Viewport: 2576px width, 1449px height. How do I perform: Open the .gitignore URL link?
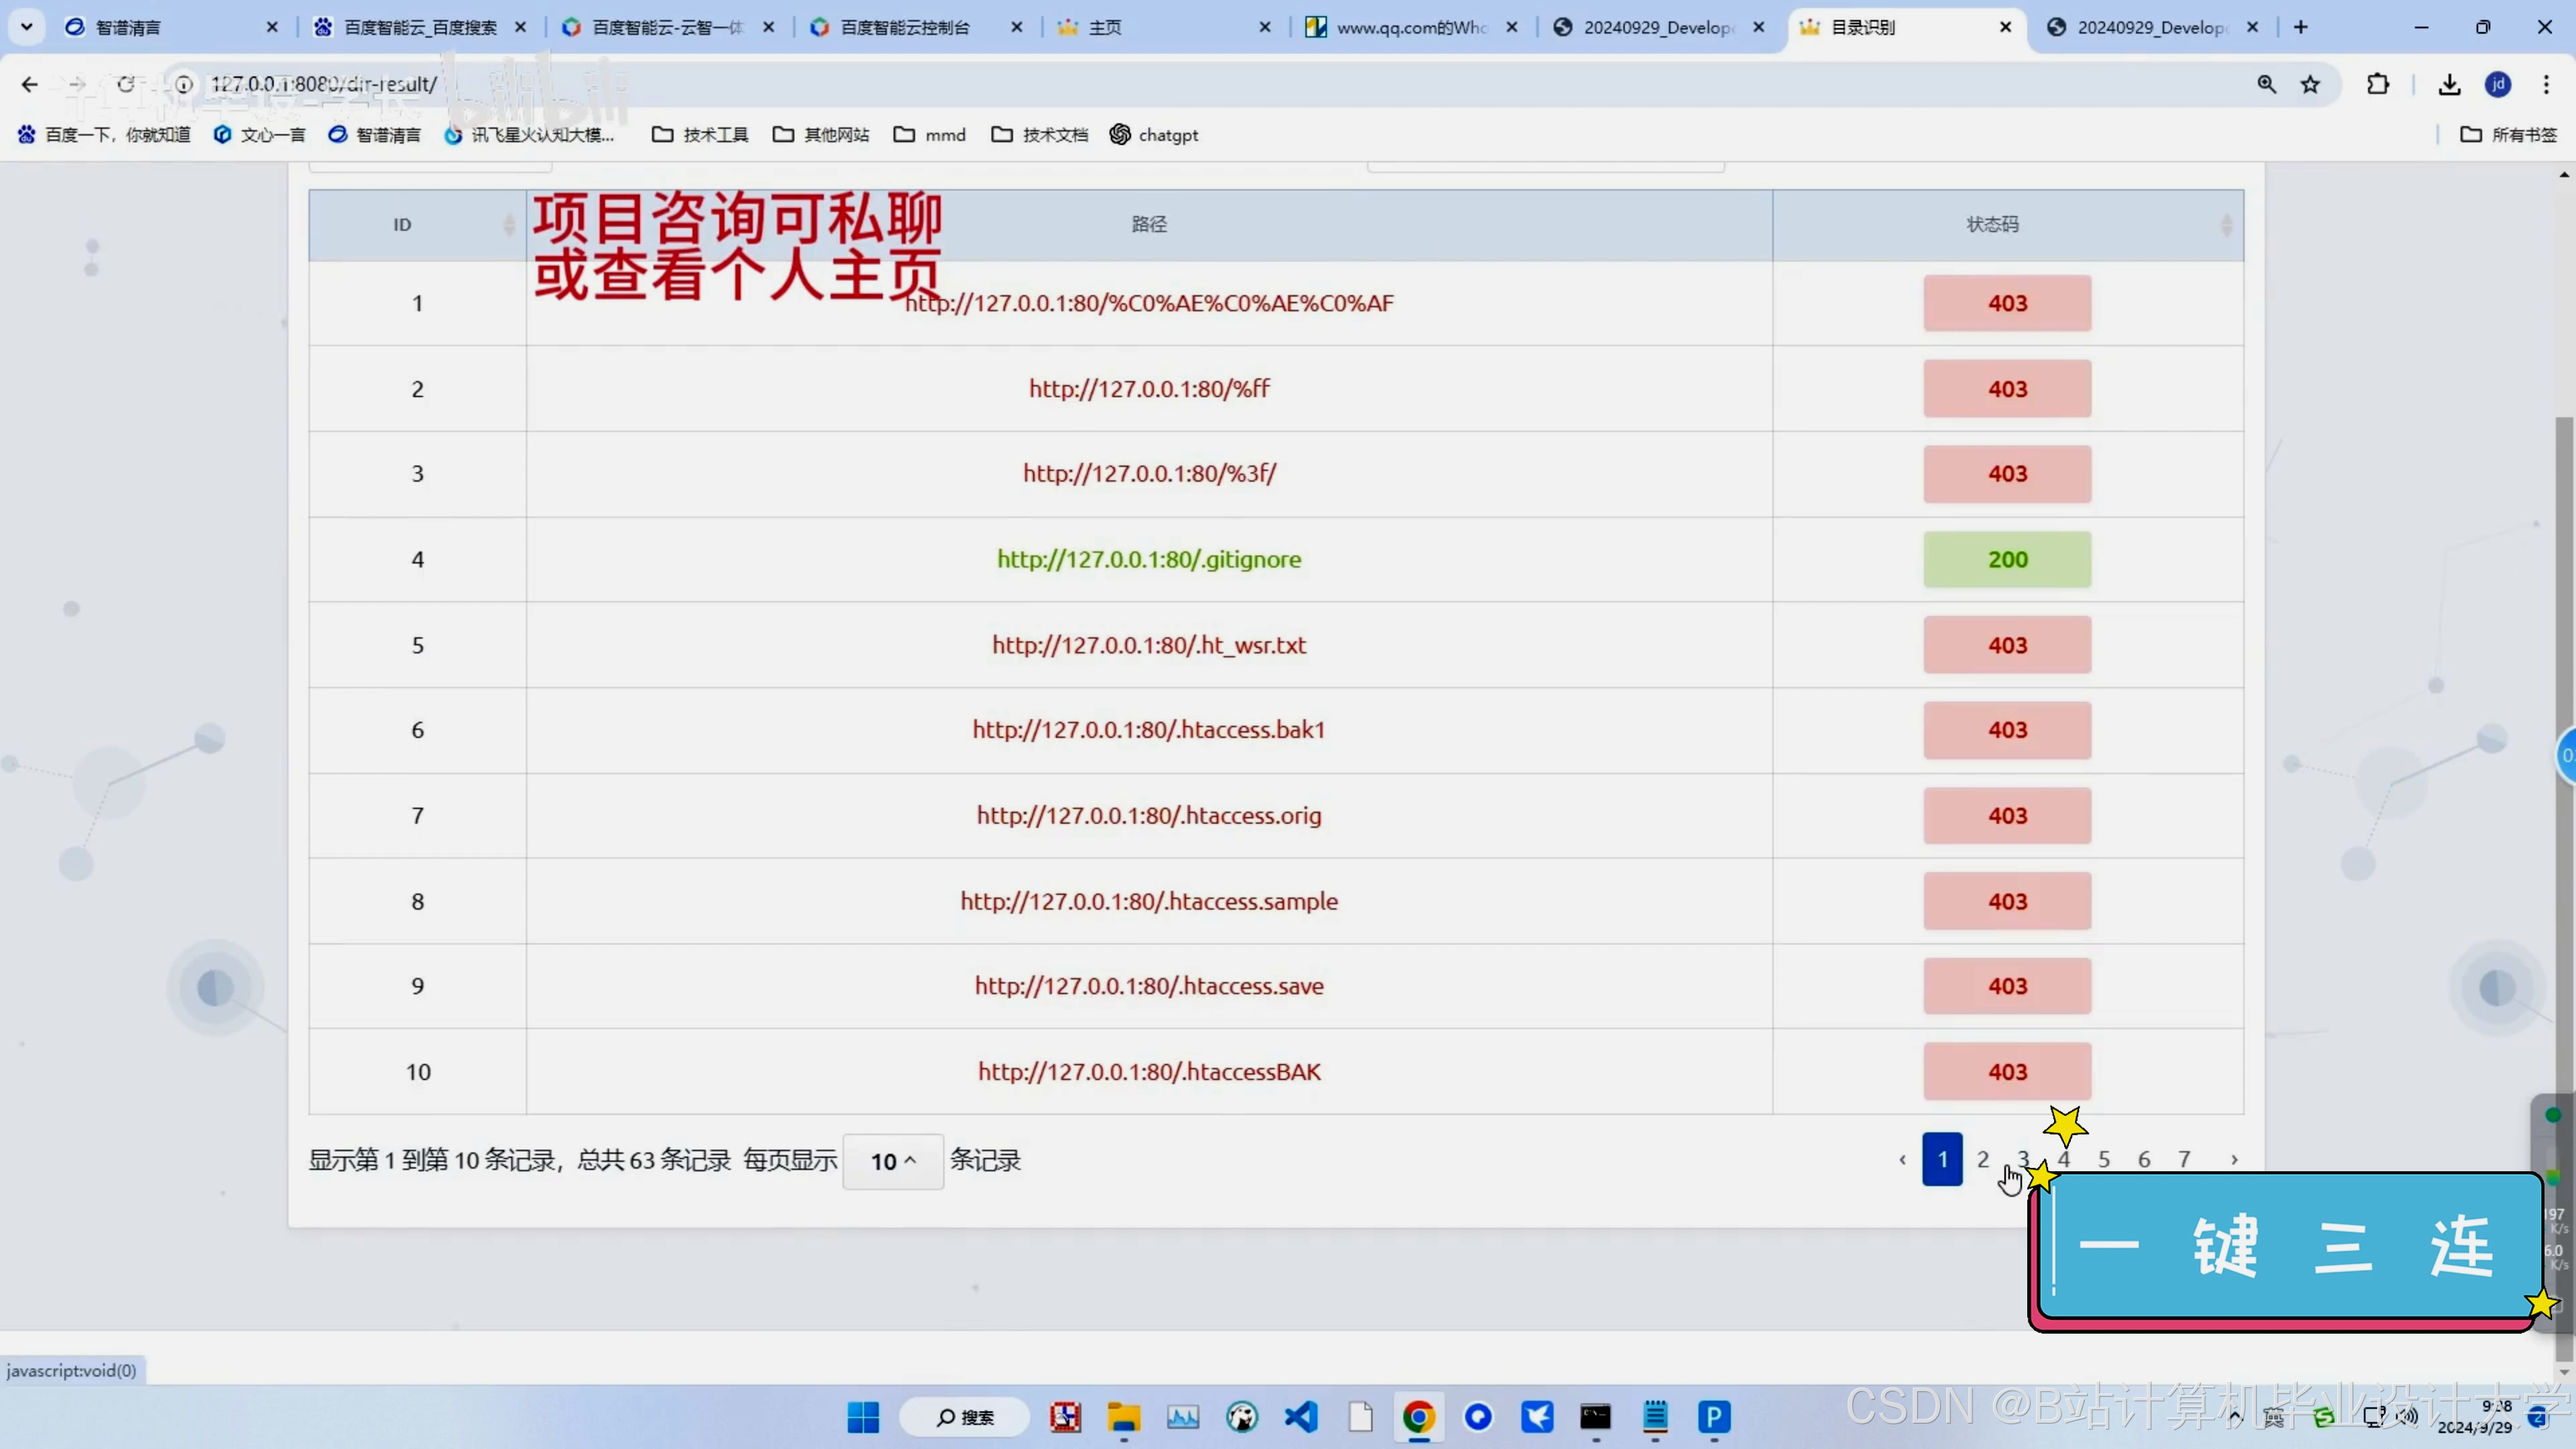pos(1149,559)
